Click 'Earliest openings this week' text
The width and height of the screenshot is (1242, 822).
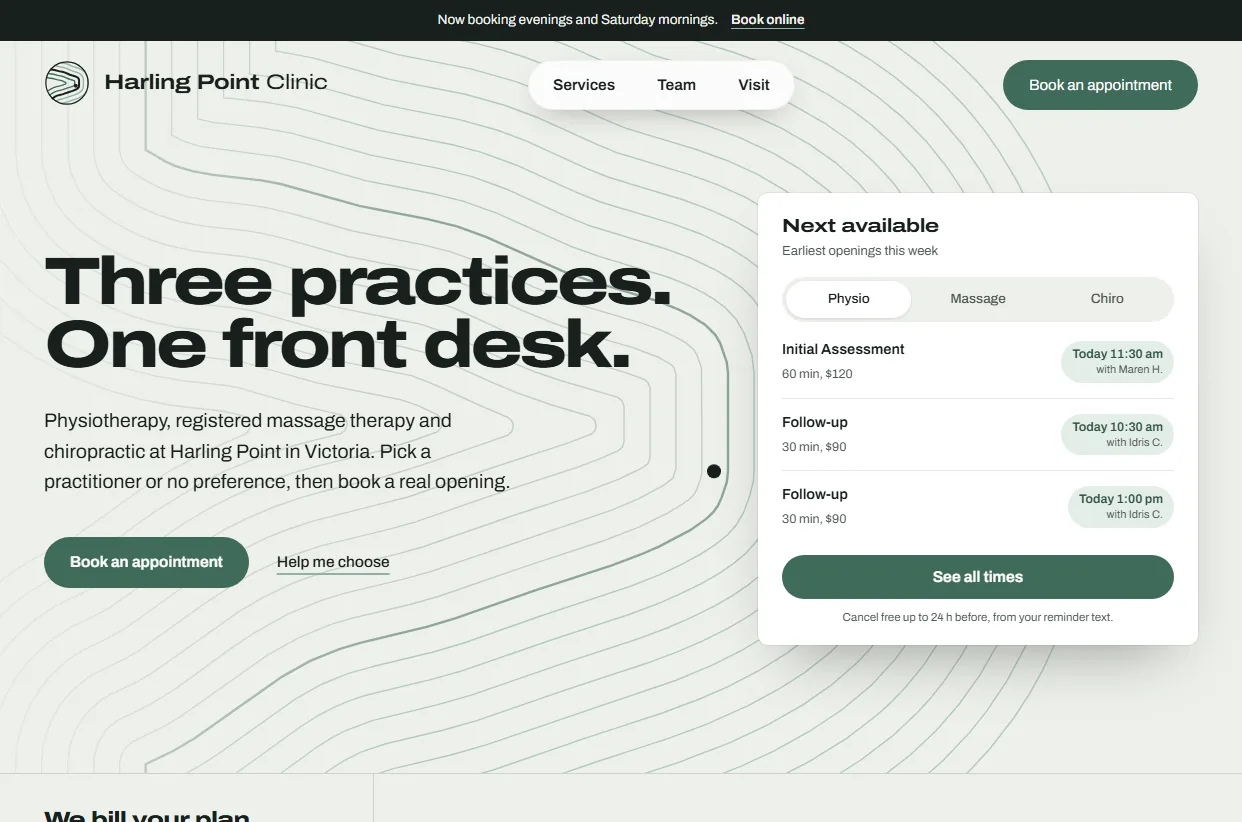coord(860,251)
